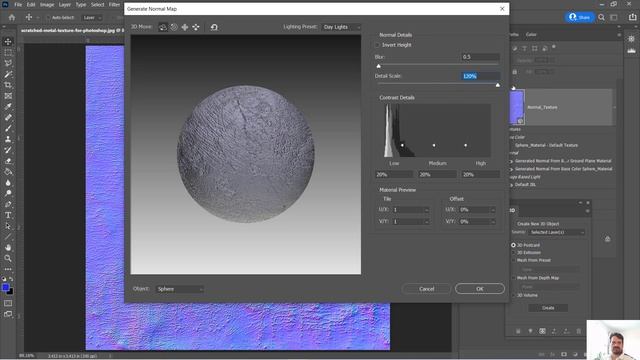Open the Edit menu
The width and height of the screenshot is (640, 360).
click(x=31, y=4)
